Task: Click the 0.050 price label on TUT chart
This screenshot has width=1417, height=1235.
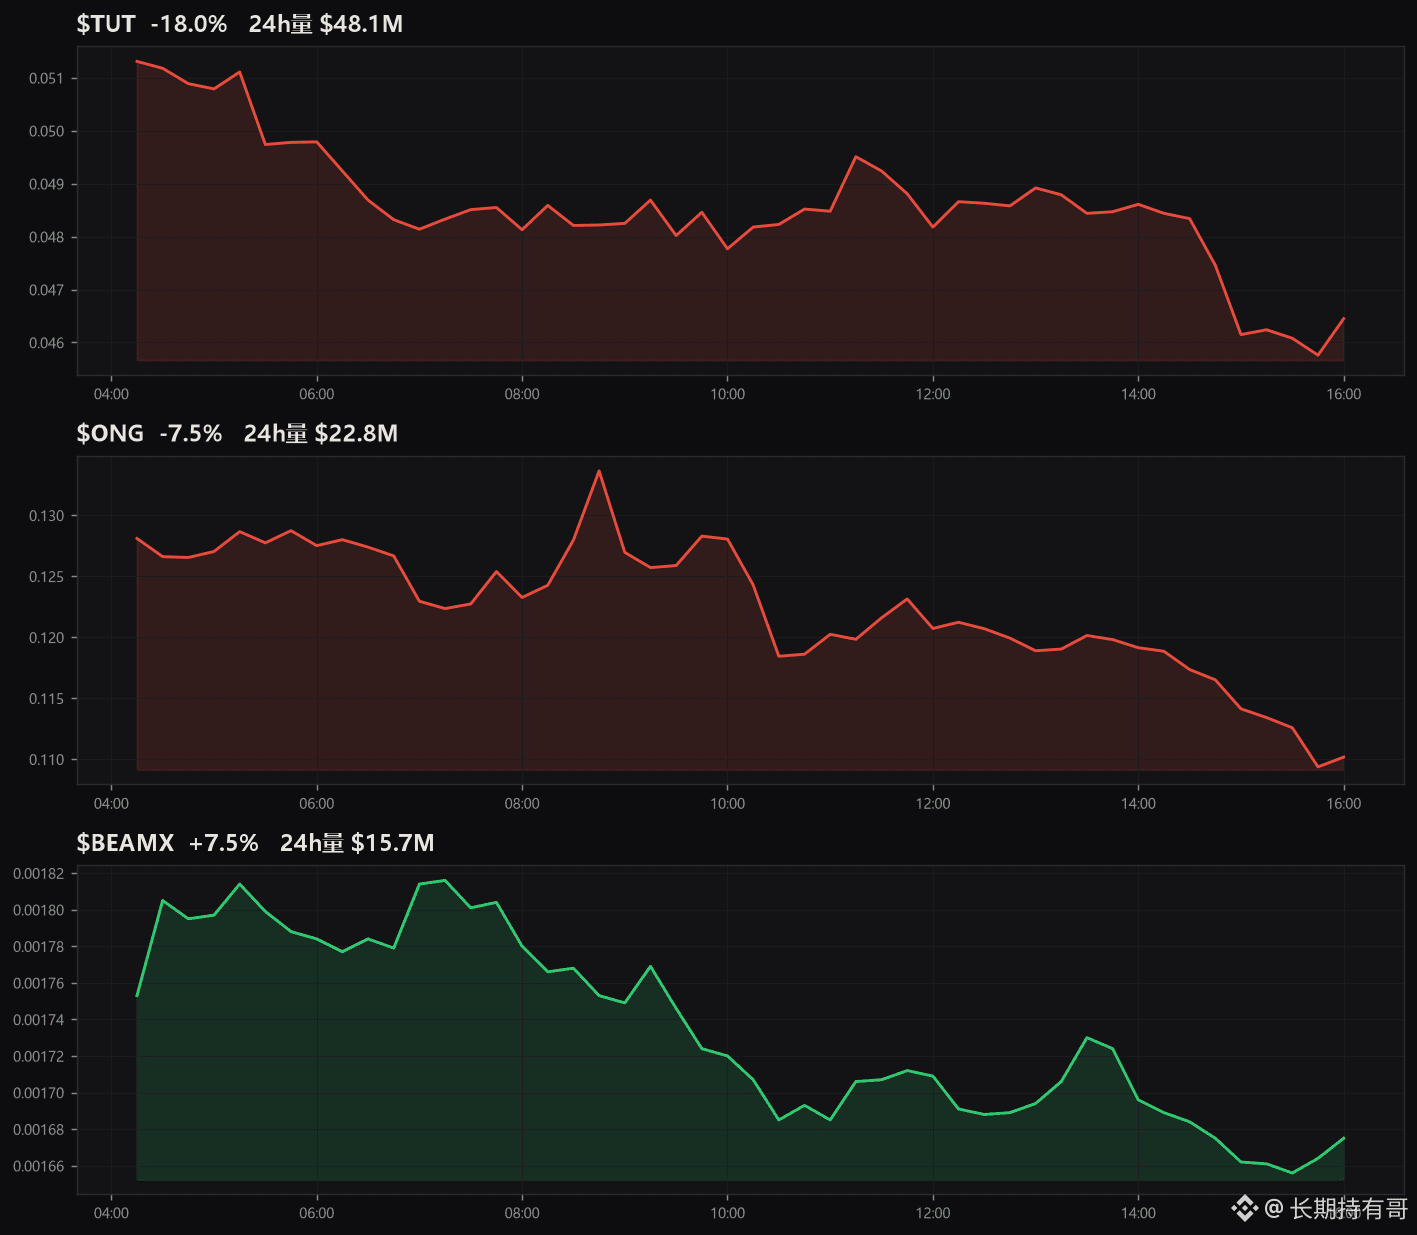Action: click(46, 131)
